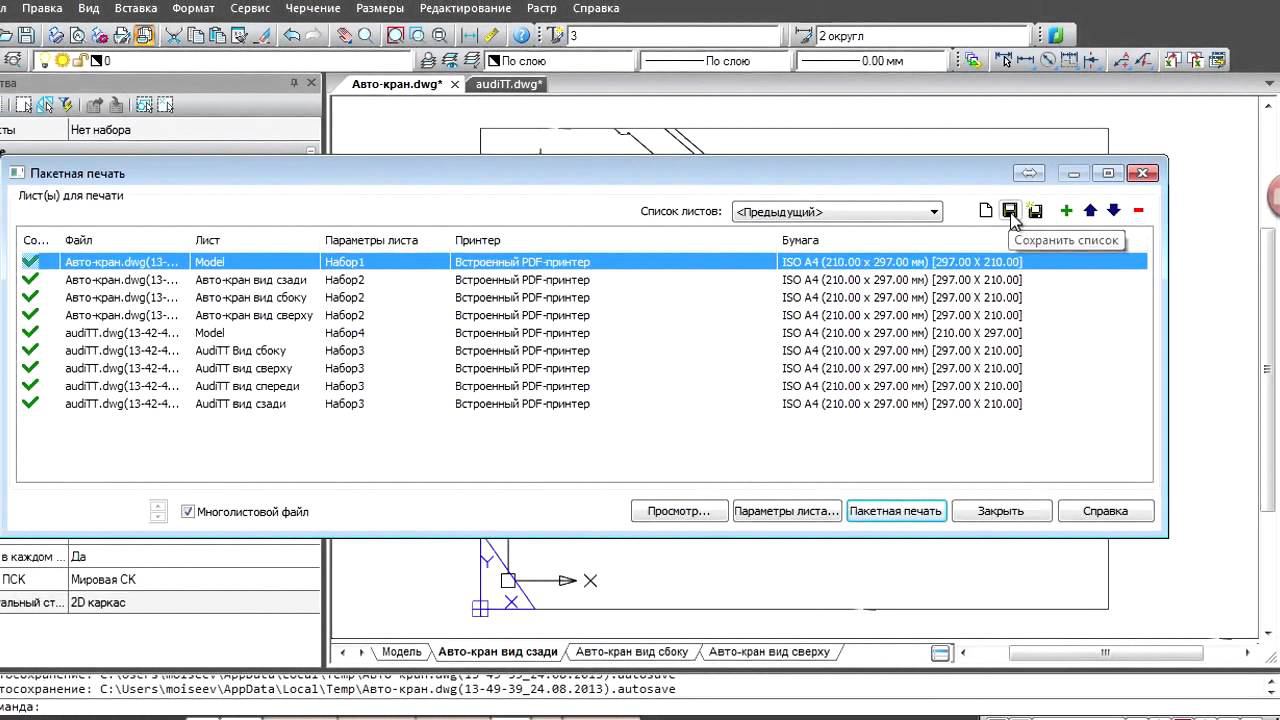Select the Авто-кран.dwg Model row in list
The height and width of the screenshot is (720, 1280).
(x=583, y=262)
